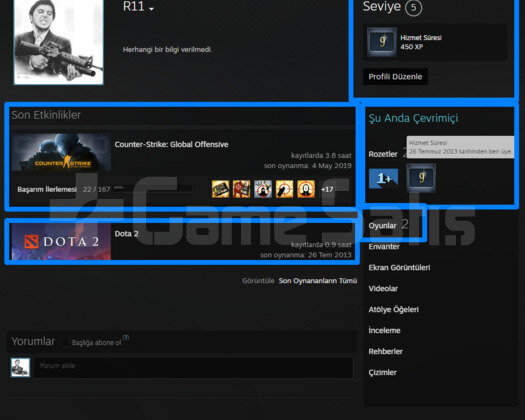Screen dimensions: 525x420
Task: Click 'kayıtlarda 0.9 saat' Dota 2 playtime
Action: point(321,245)
